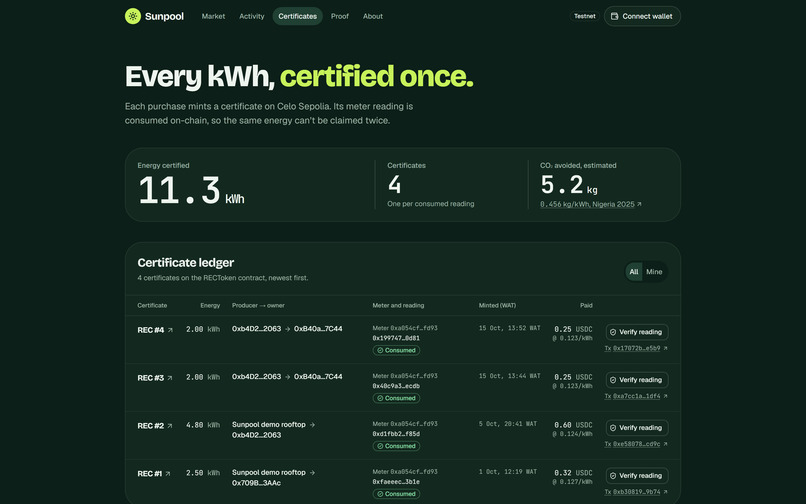Click owner 0xB40a…7C44 in REC #4 row
Viewport: 806px width, 504px height.
coord(318,329)
